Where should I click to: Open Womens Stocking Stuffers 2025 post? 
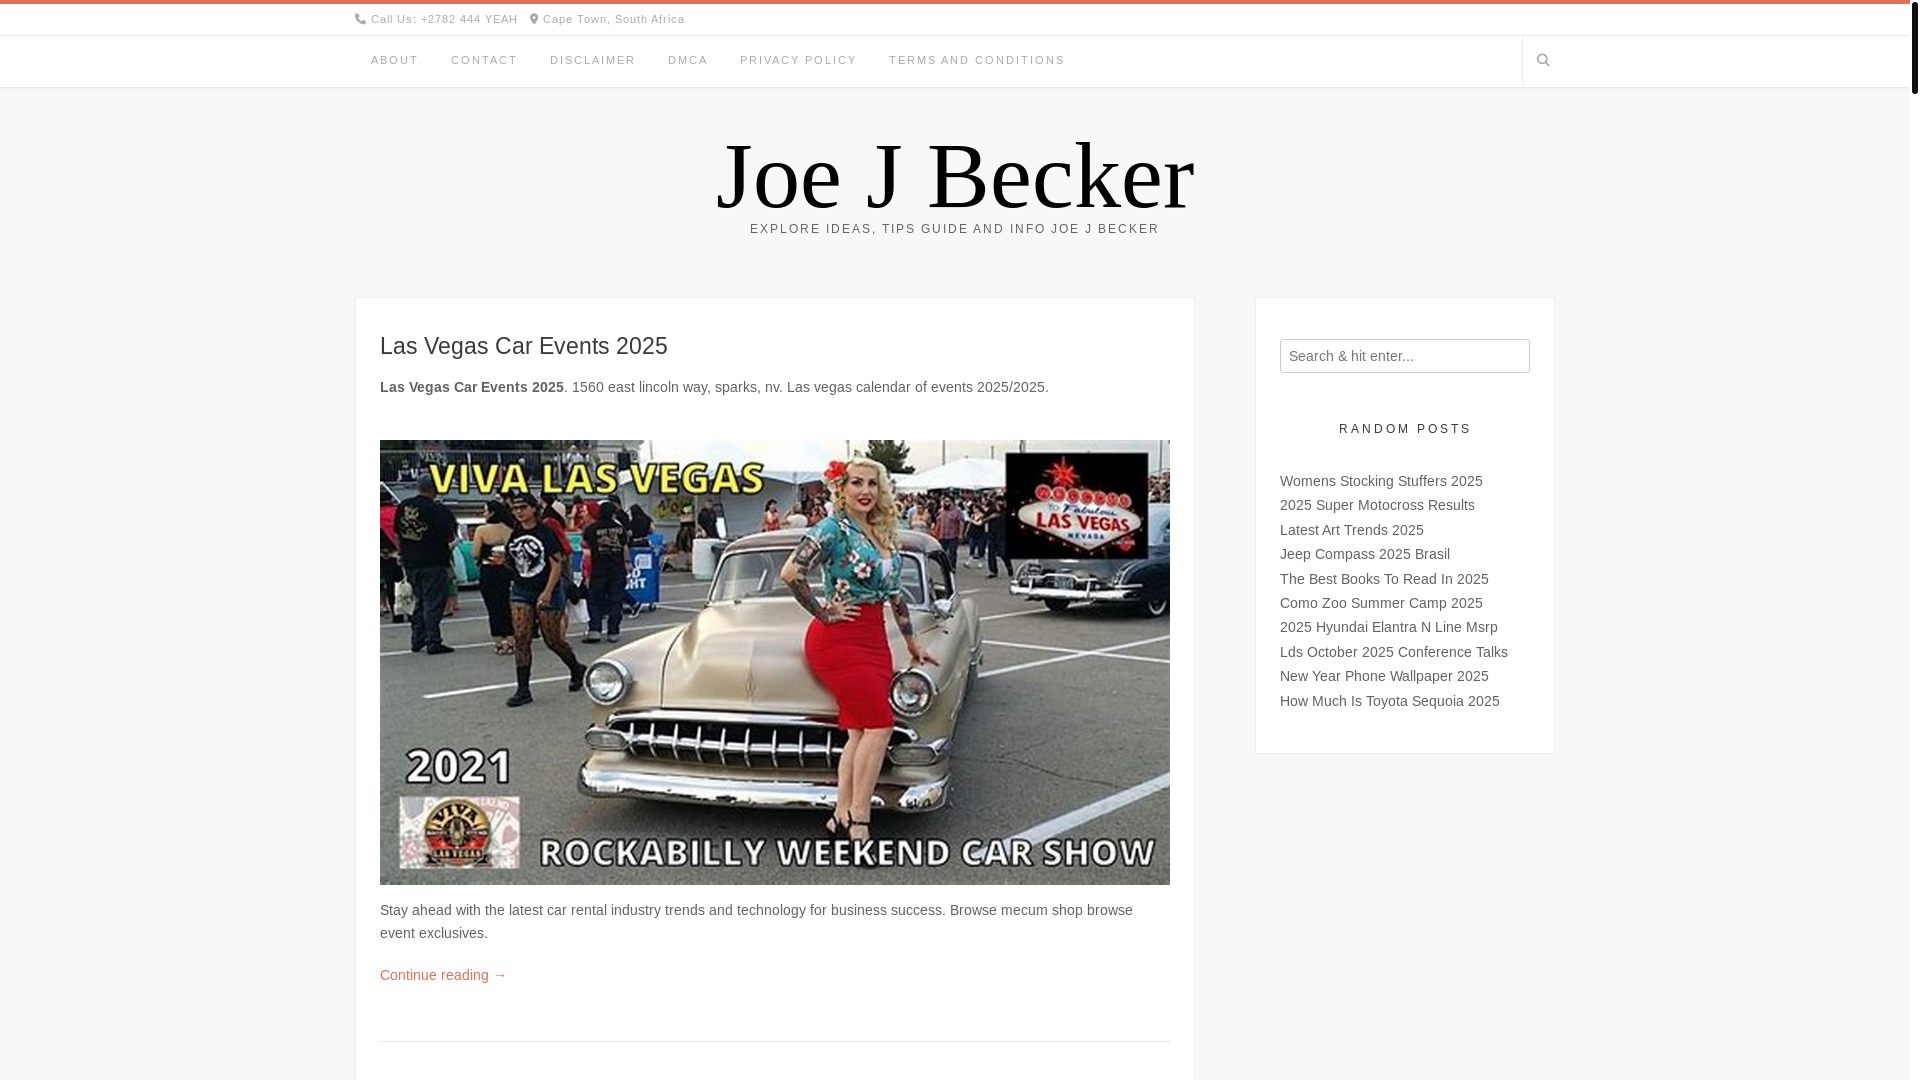[1381, 481]
